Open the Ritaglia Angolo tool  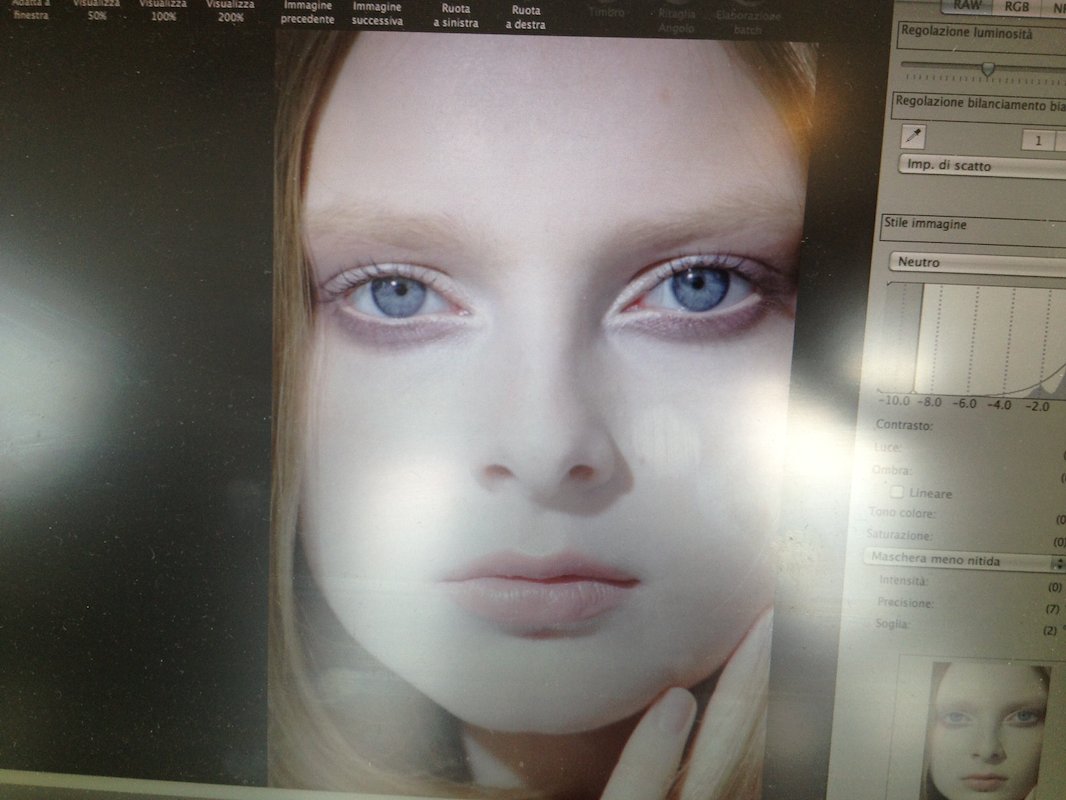click(676, 20)
